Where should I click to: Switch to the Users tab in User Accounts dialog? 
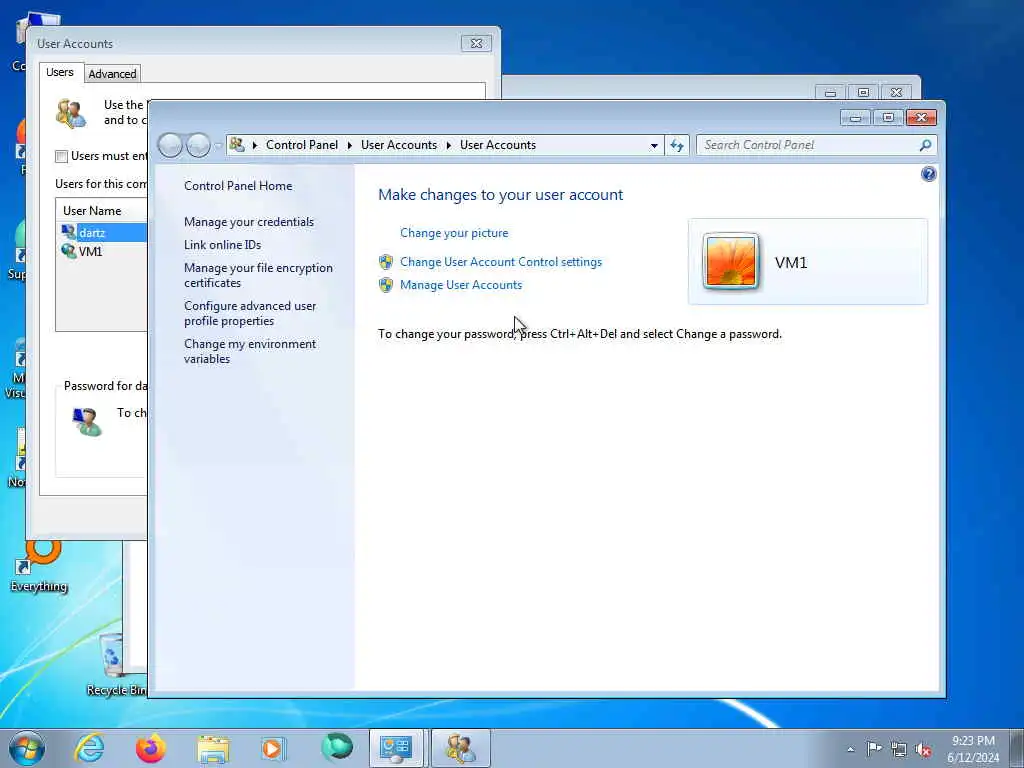tap(59, 72)
